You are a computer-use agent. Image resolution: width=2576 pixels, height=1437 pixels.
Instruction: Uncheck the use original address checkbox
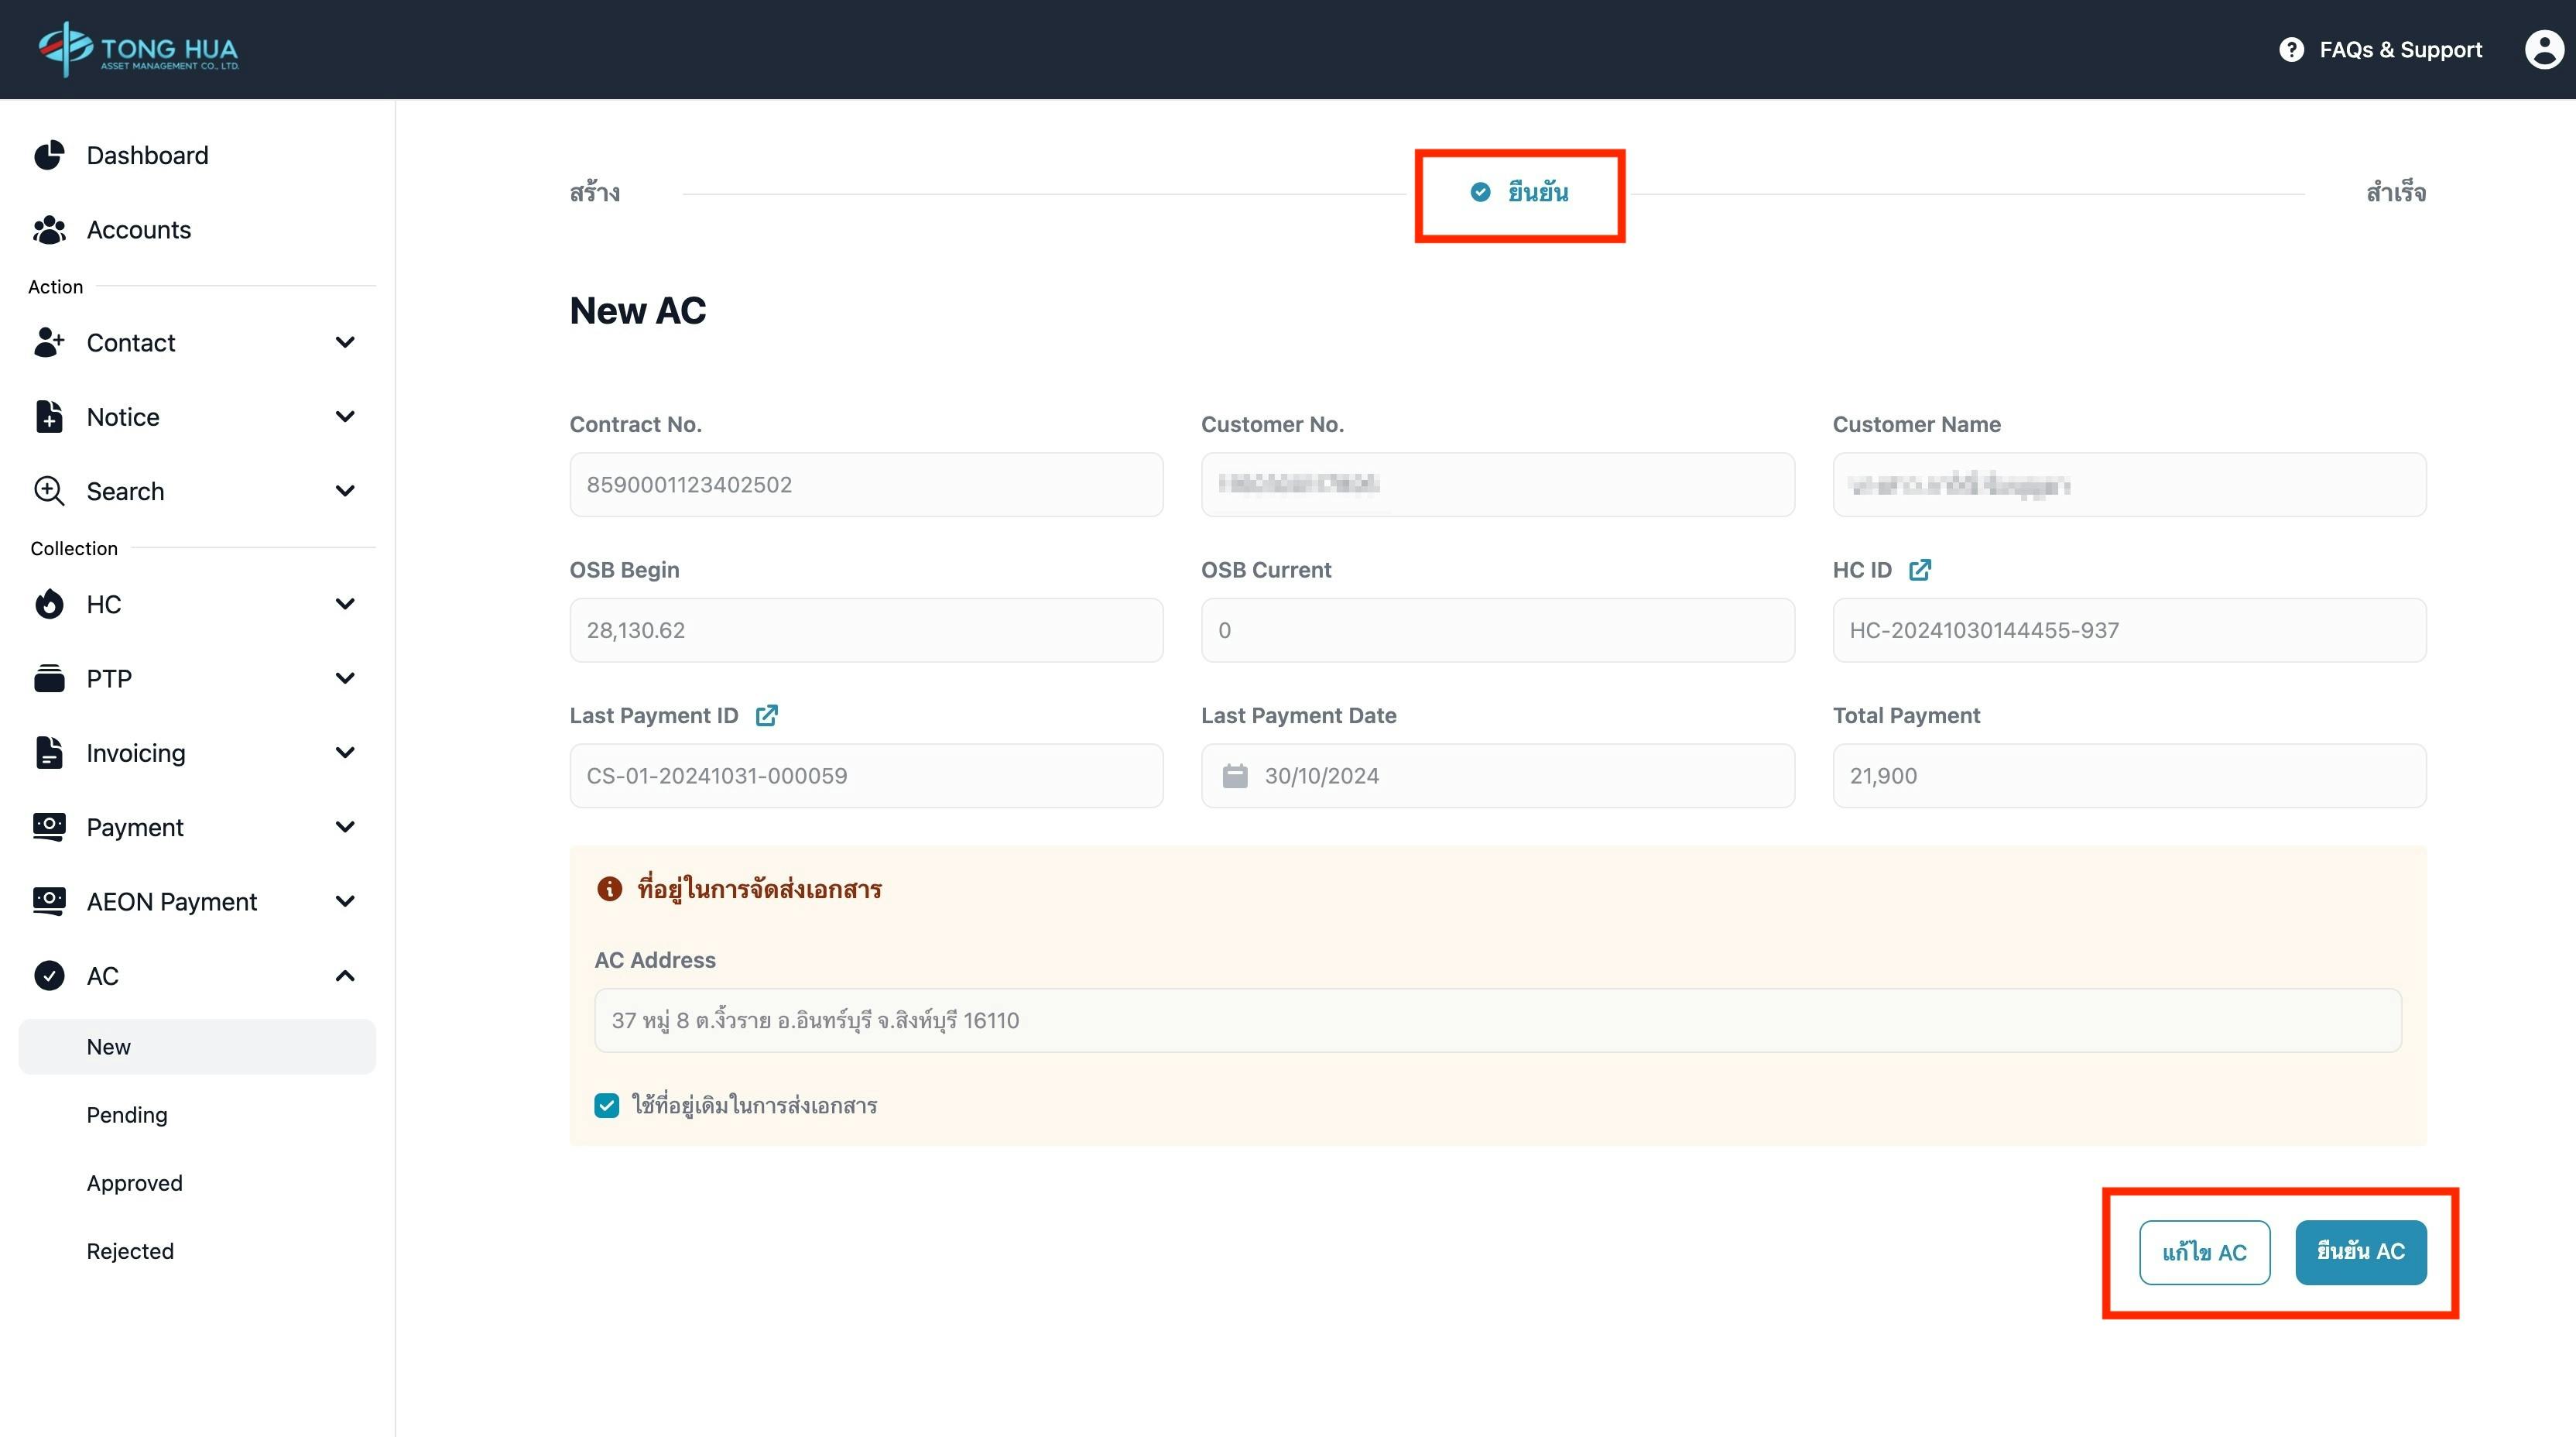point(606,1105)
